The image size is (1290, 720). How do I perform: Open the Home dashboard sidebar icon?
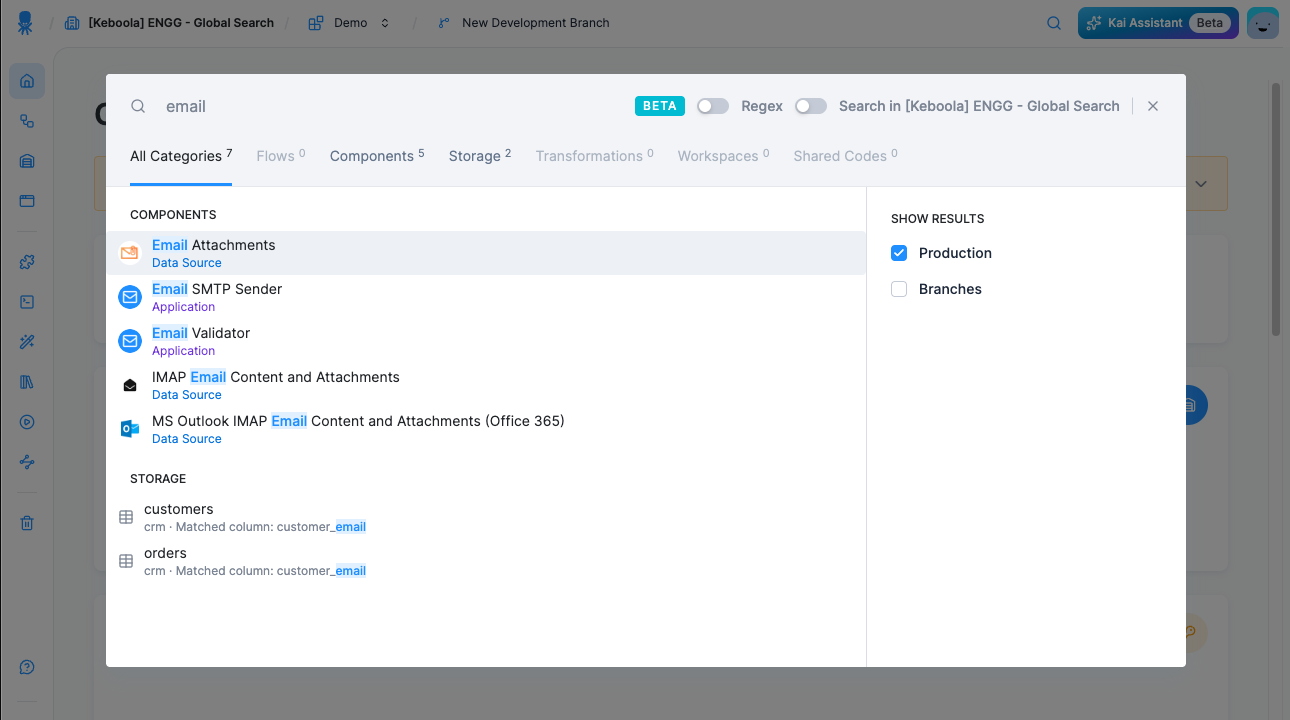pos(27,81)
